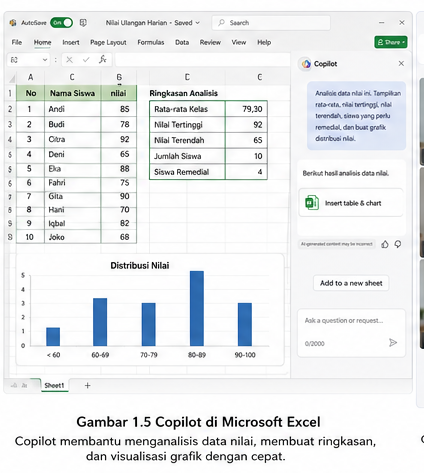
Task: Open the View tab
Action: point(239,42)
